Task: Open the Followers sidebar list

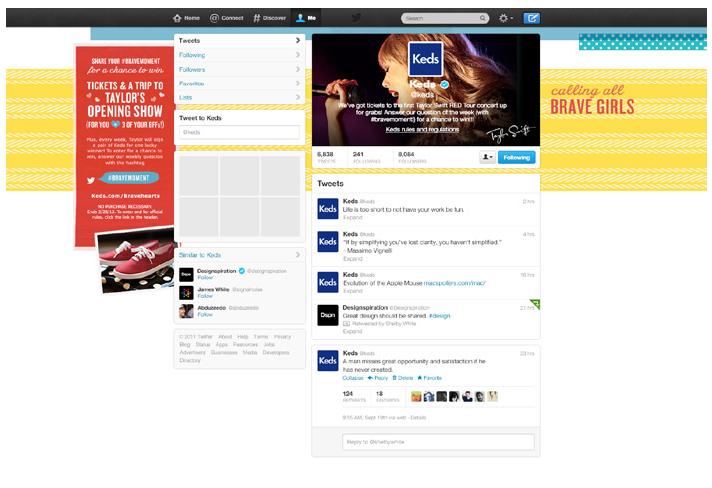Action: [x=239, y=69]
